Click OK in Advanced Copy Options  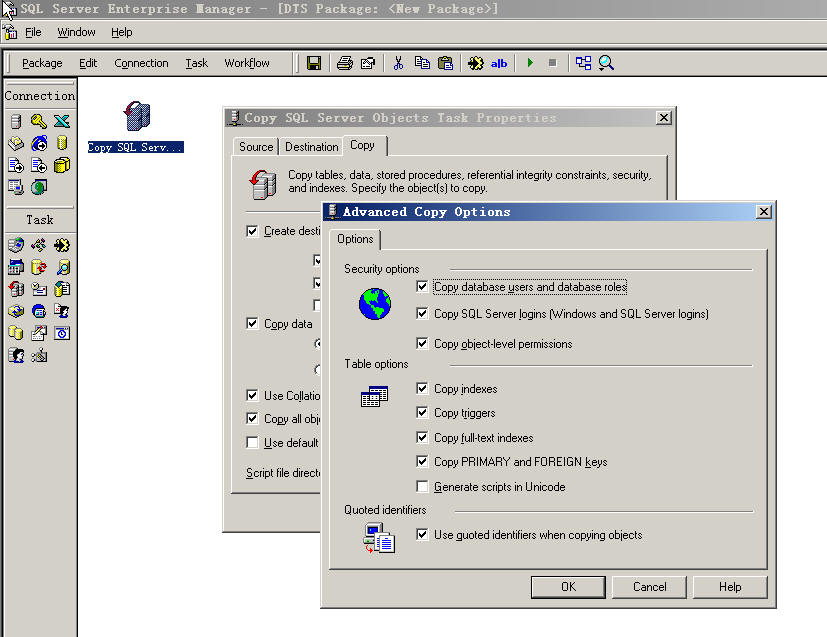(x=568, y=587)
